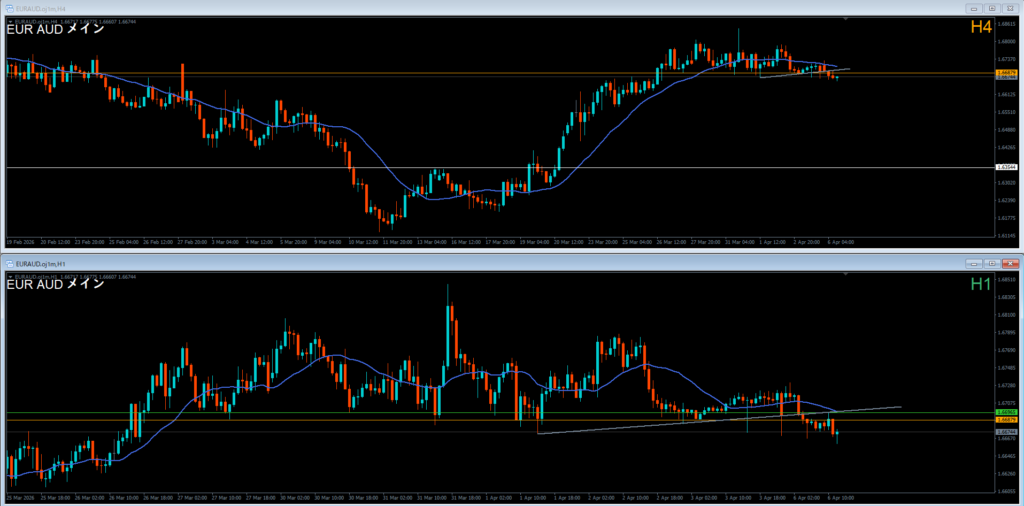This screenshot has height=506, width=1024.
Task: Maximize the H1 chart window
Action: 990,262
